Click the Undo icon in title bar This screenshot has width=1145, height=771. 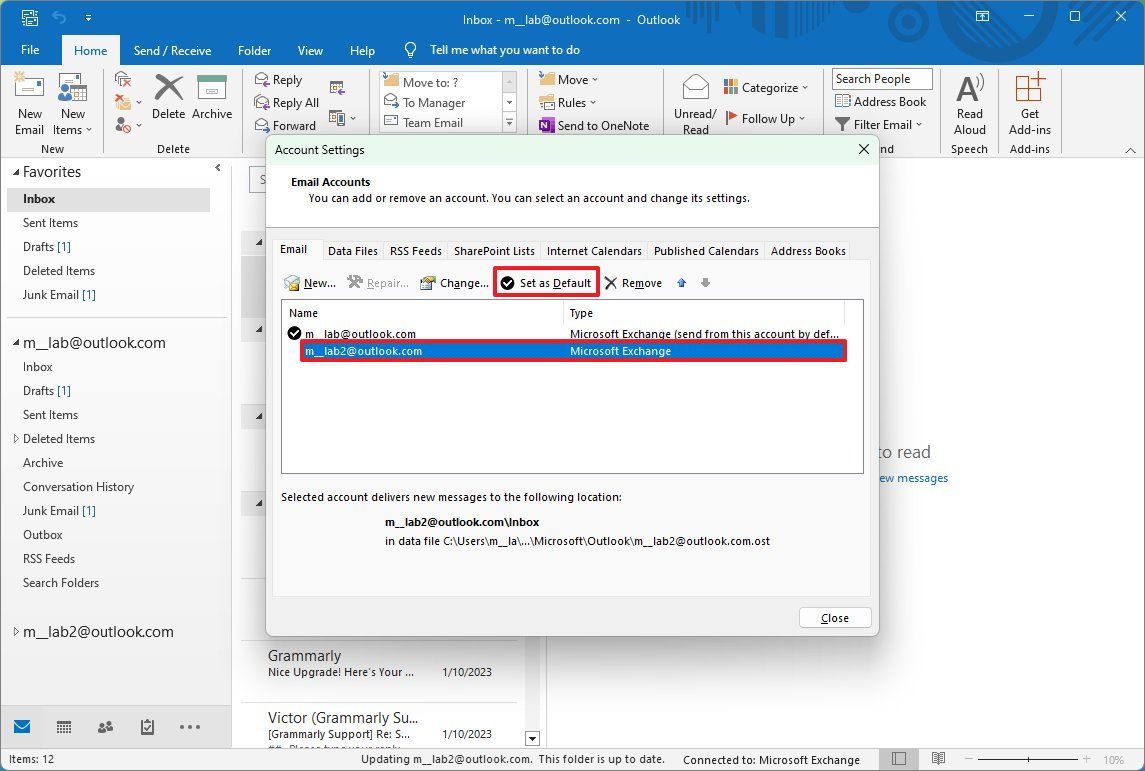[59, 17]
